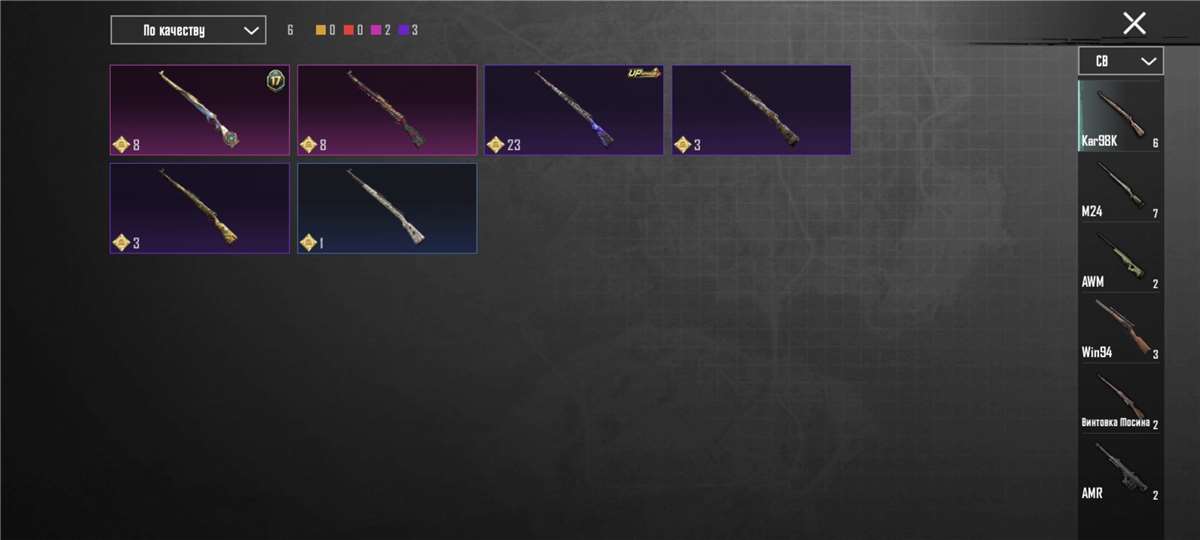Viewport: 1200px width, 540px height.
Task: Choose the Win94 rifle icon
Action: pos(1120,328)
